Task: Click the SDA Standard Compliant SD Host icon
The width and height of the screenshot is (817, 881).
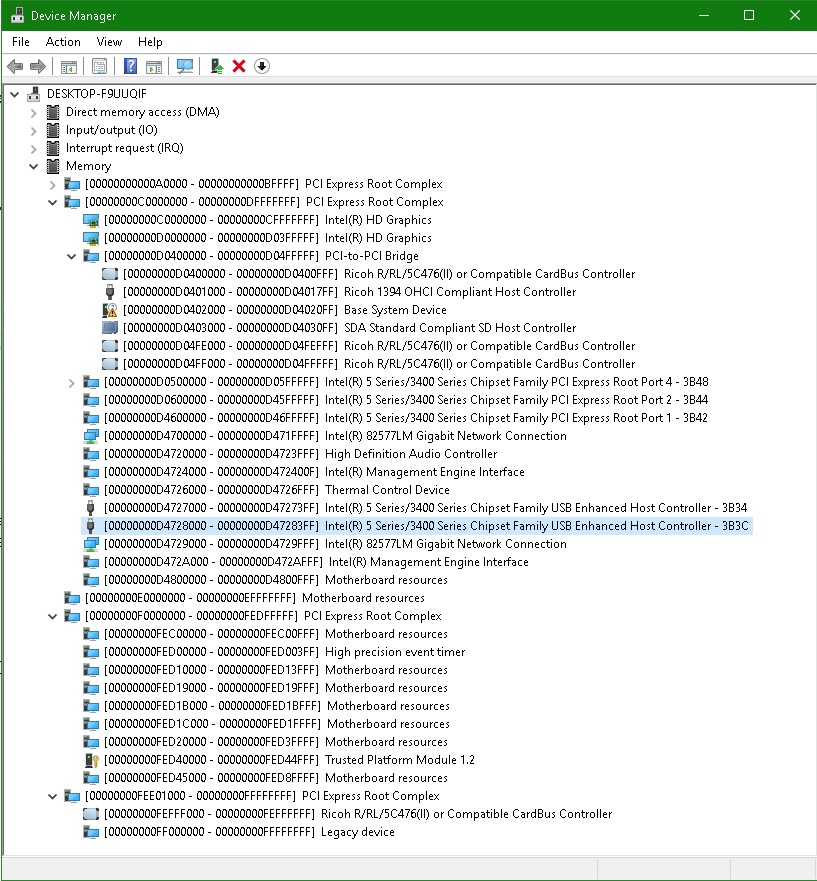Action: [x=110, y=328]
